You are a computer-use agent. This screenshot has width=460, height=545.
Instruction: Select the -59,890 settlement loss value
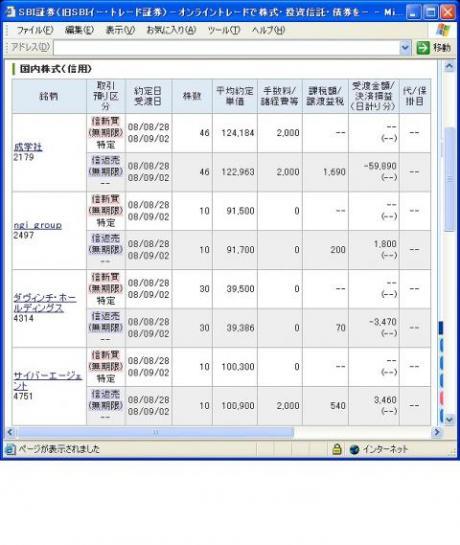[380, 166]
